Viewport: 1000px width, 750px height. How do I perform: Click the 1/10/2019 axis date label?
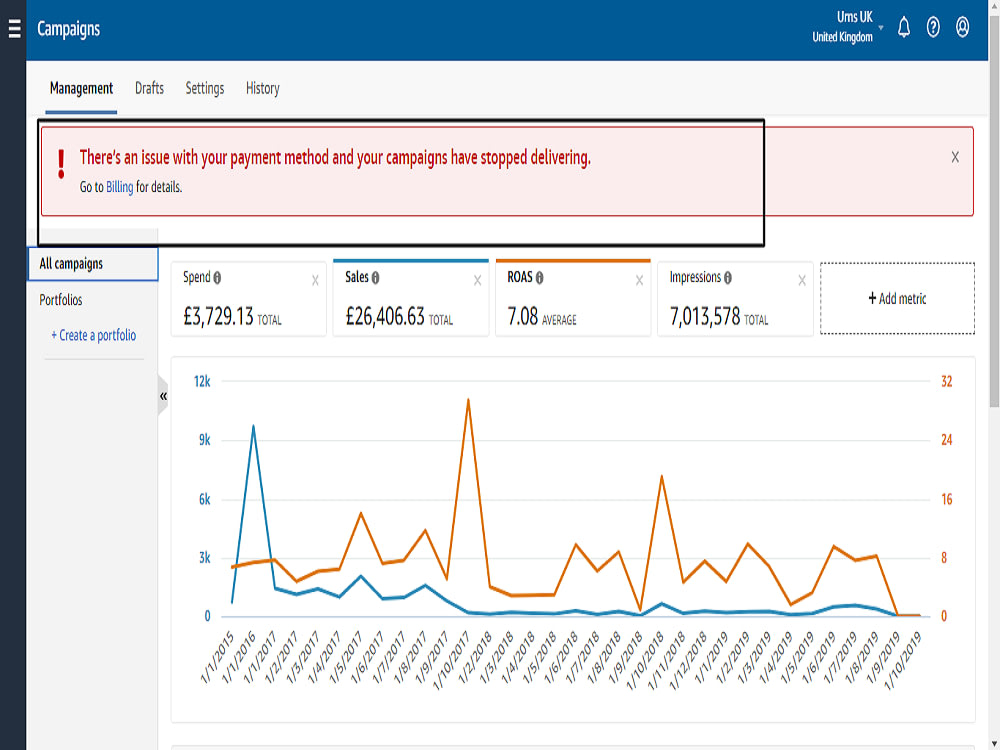coord(903,660)
